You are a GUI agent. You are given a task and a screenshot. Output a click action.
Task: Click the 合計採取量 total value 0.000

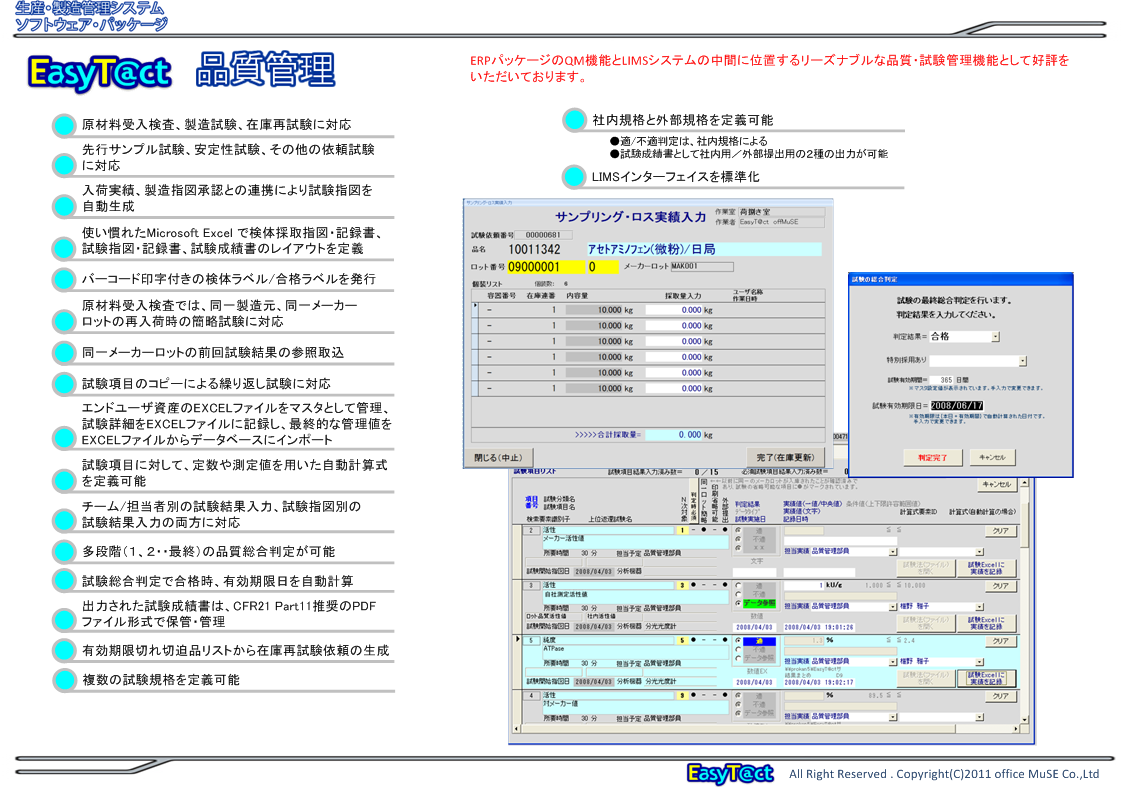(x=672, y=434)
